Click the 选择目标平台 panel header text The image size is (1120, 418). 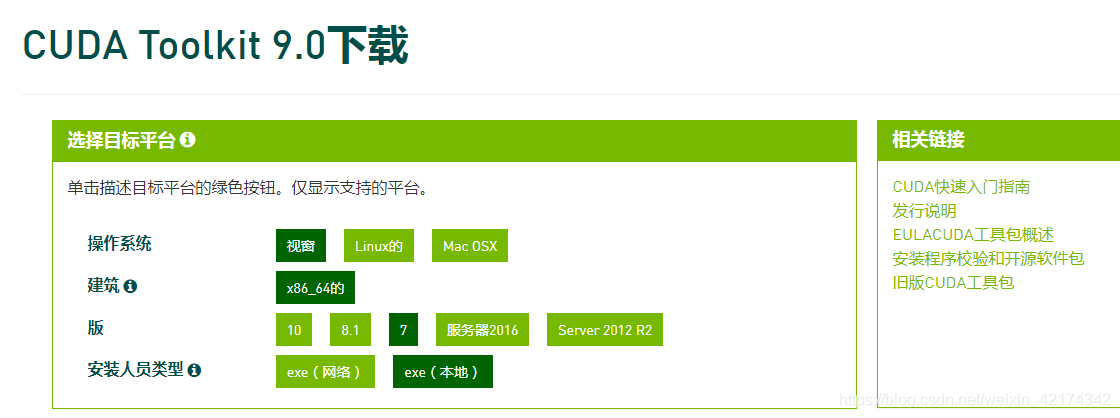121,140
